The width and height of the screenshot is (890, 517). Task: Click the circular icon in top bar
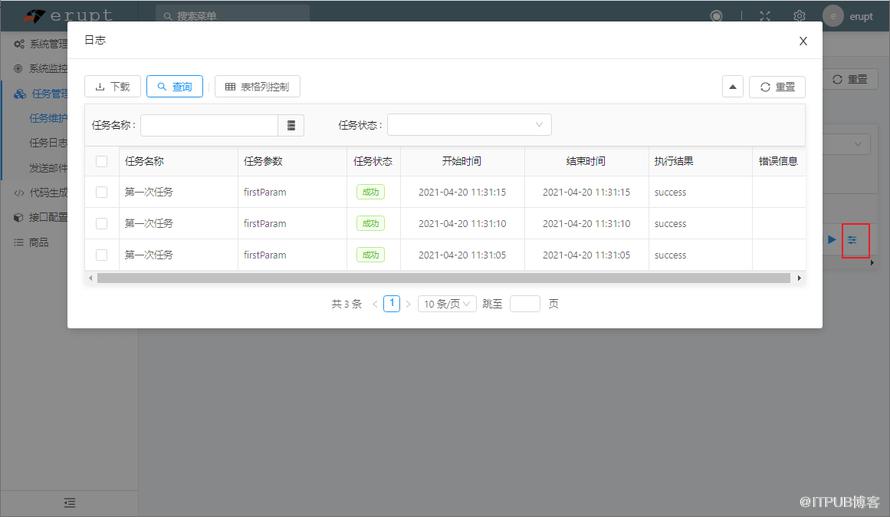716,16
